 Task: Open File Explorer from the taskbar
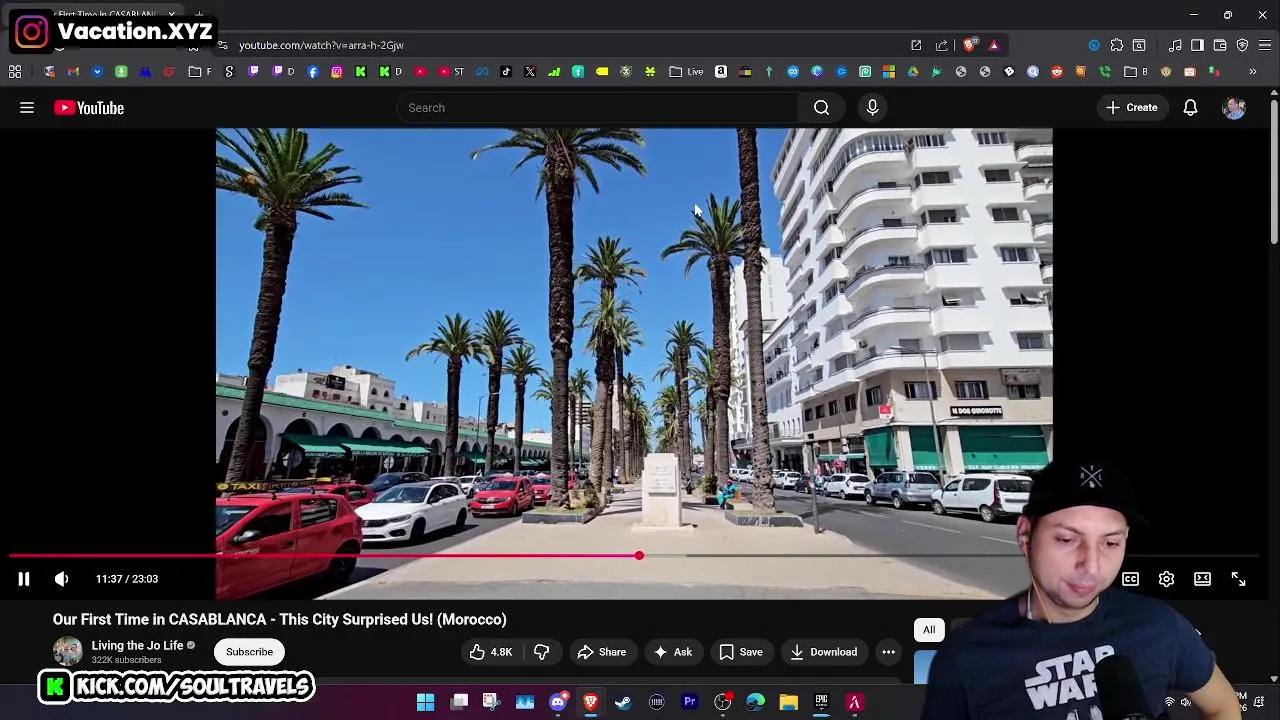tap(788, 702)
